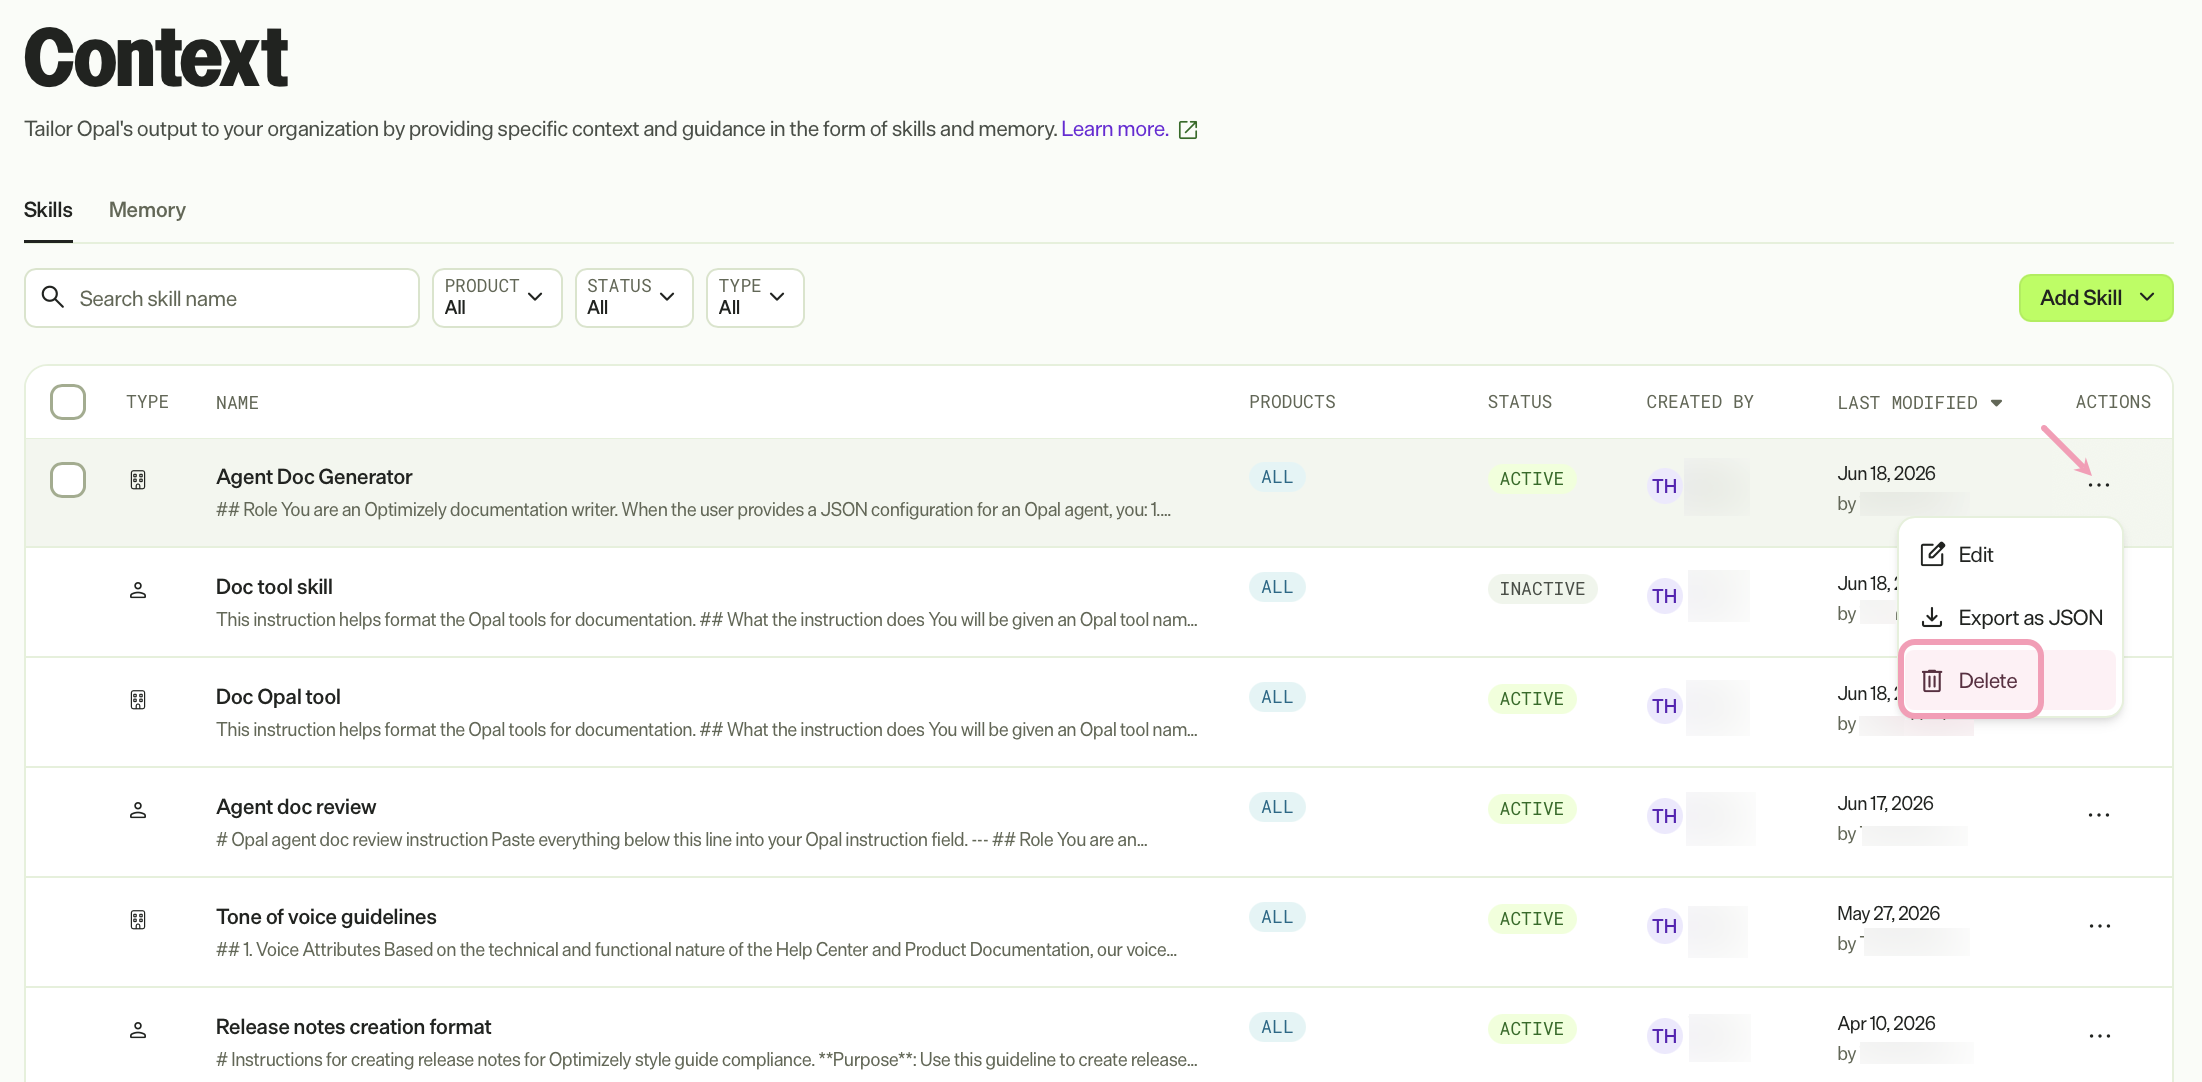Toggle the select-all checkbox in table header
The image size is (2202, 1082).
click(x=68, y=402)
